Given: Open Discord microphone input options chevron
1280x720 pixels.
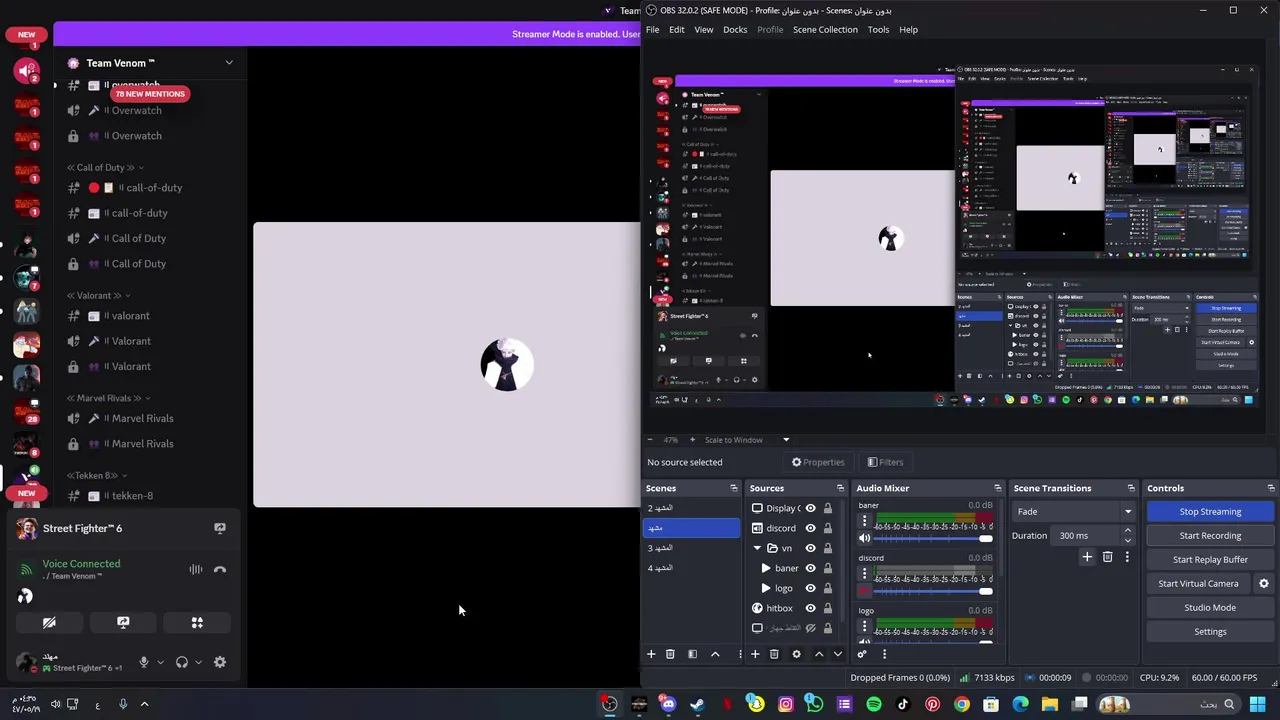Looking at the screenshot, I should (160, 662).
